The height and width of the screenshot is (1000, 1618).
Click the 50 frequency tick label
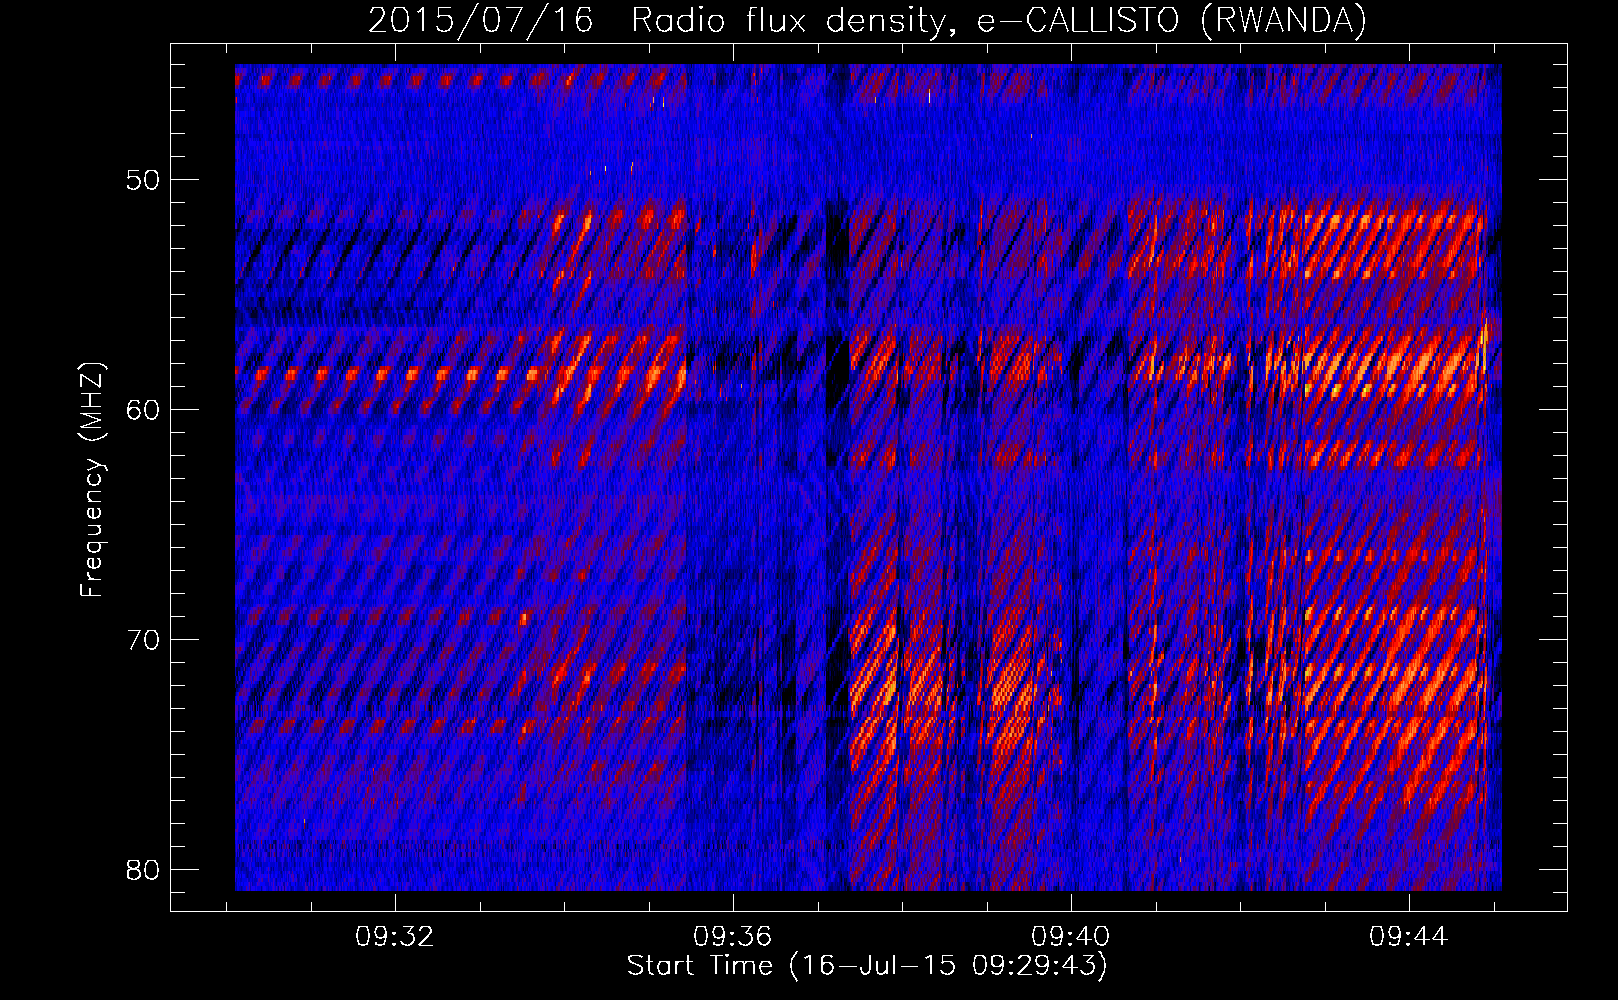[144, 180]
